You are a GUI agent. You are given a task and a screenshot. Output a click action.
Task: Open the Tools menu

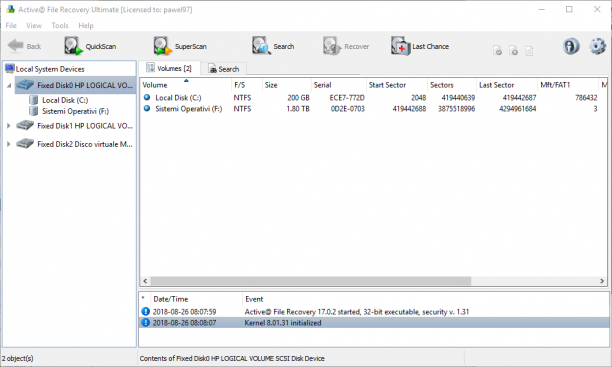coord(60,25)
